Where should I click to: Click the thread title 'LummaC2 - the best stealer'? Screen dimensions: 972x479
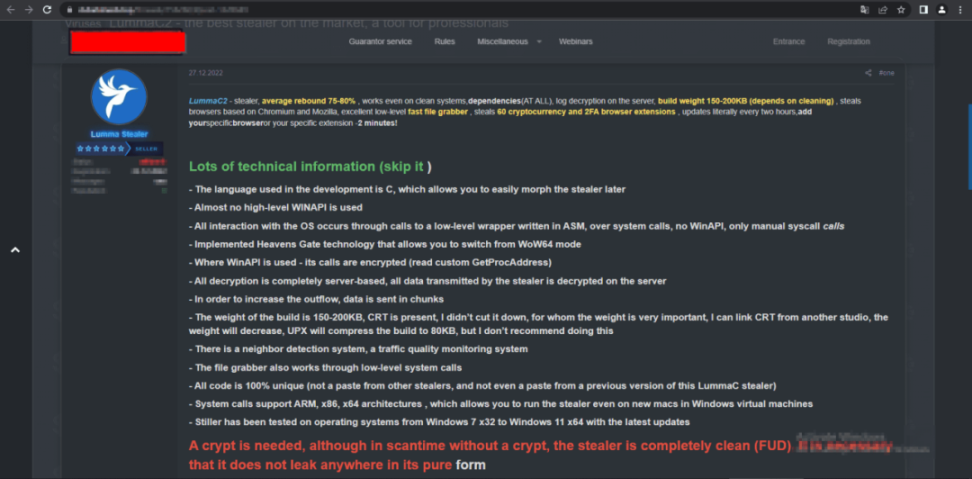[x=309, y=24]
